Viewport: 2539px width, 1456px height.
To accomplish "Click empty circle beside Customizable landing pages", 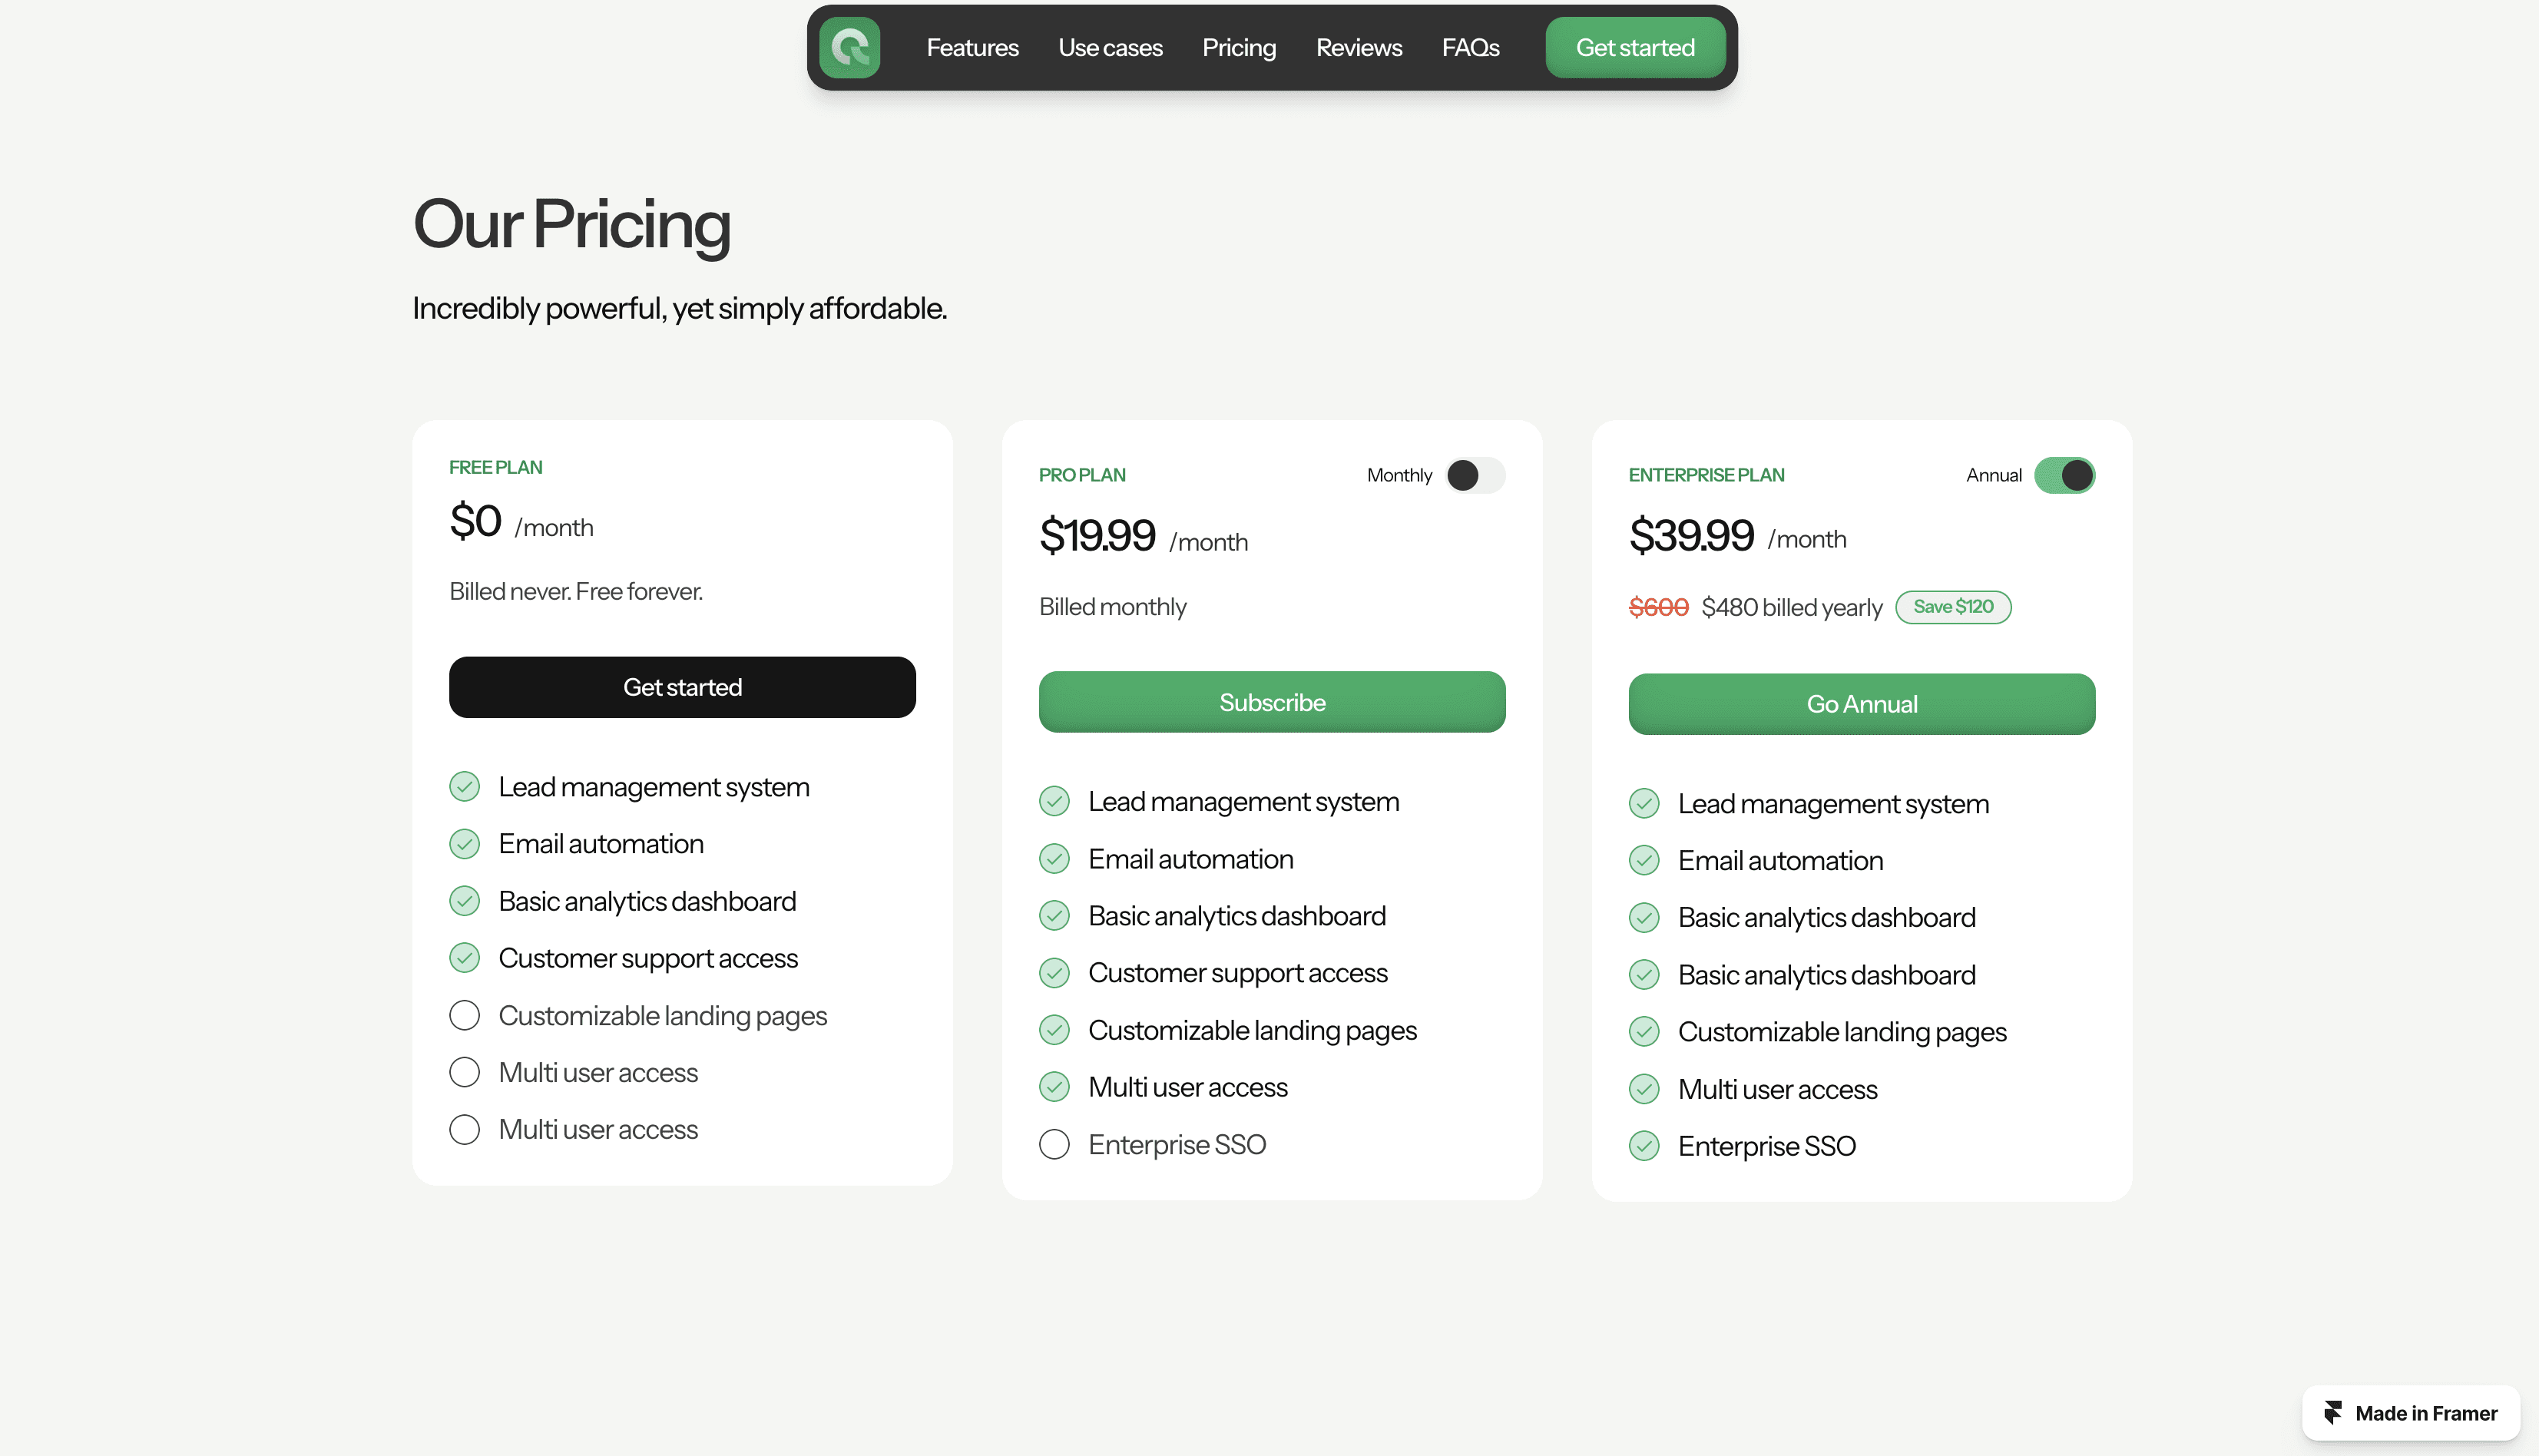I will click(x=464, y=1016).
